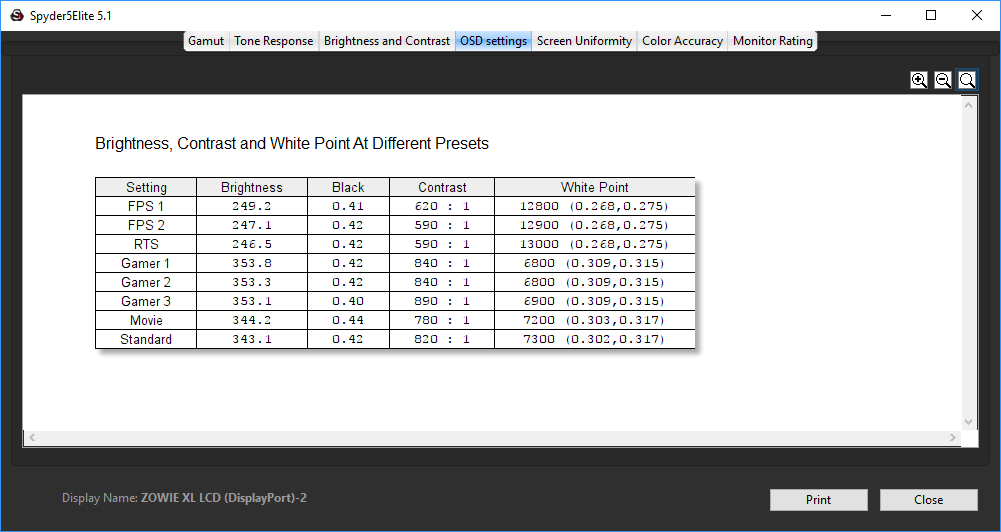Click the ZOWIE XL LCD display name

click(x=223, y=498)
